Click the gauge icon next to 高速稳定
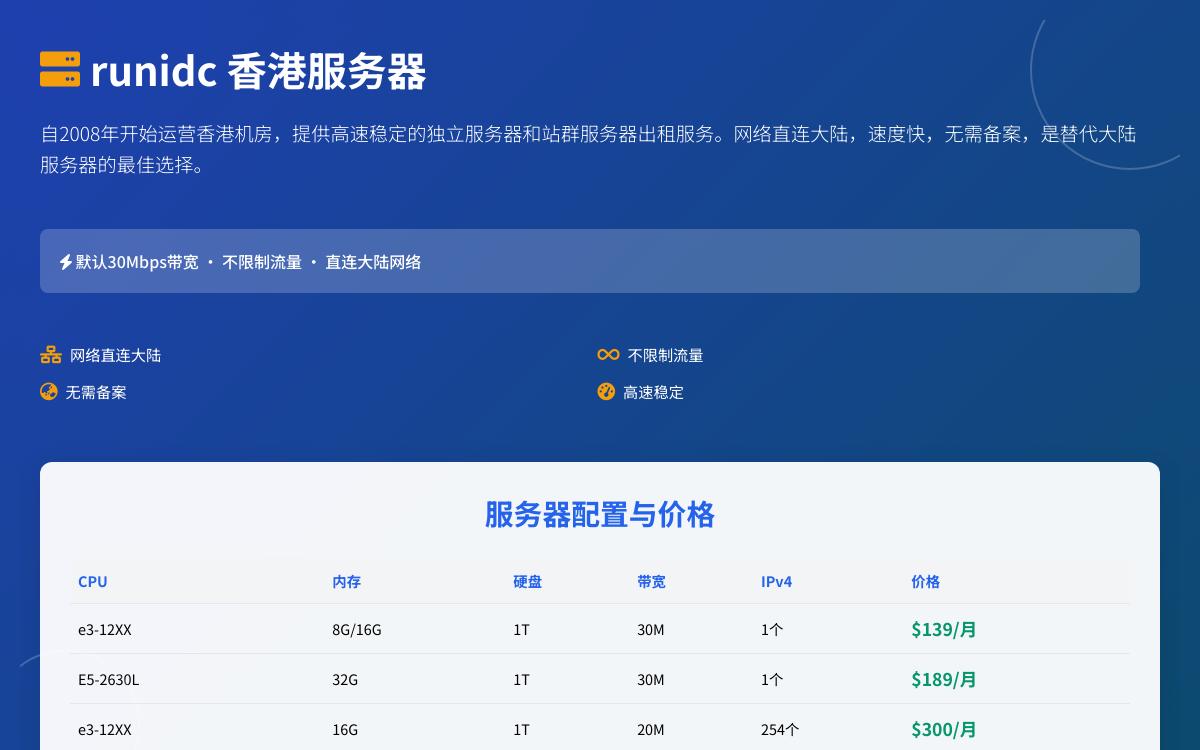 [606, 392]
